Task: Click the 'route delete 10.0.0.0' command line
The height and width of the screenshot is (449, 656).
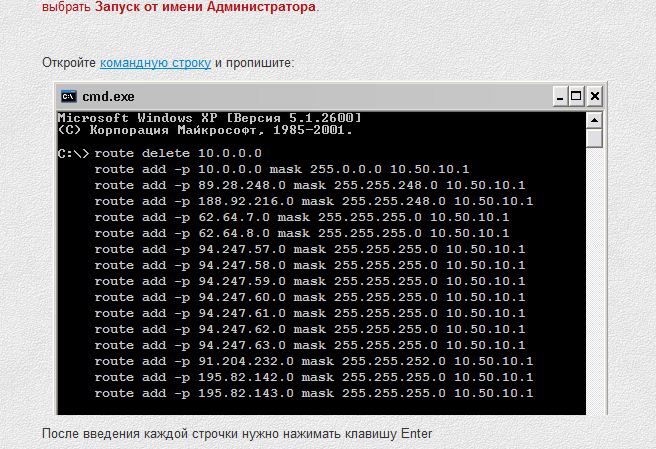Action: 178,153
